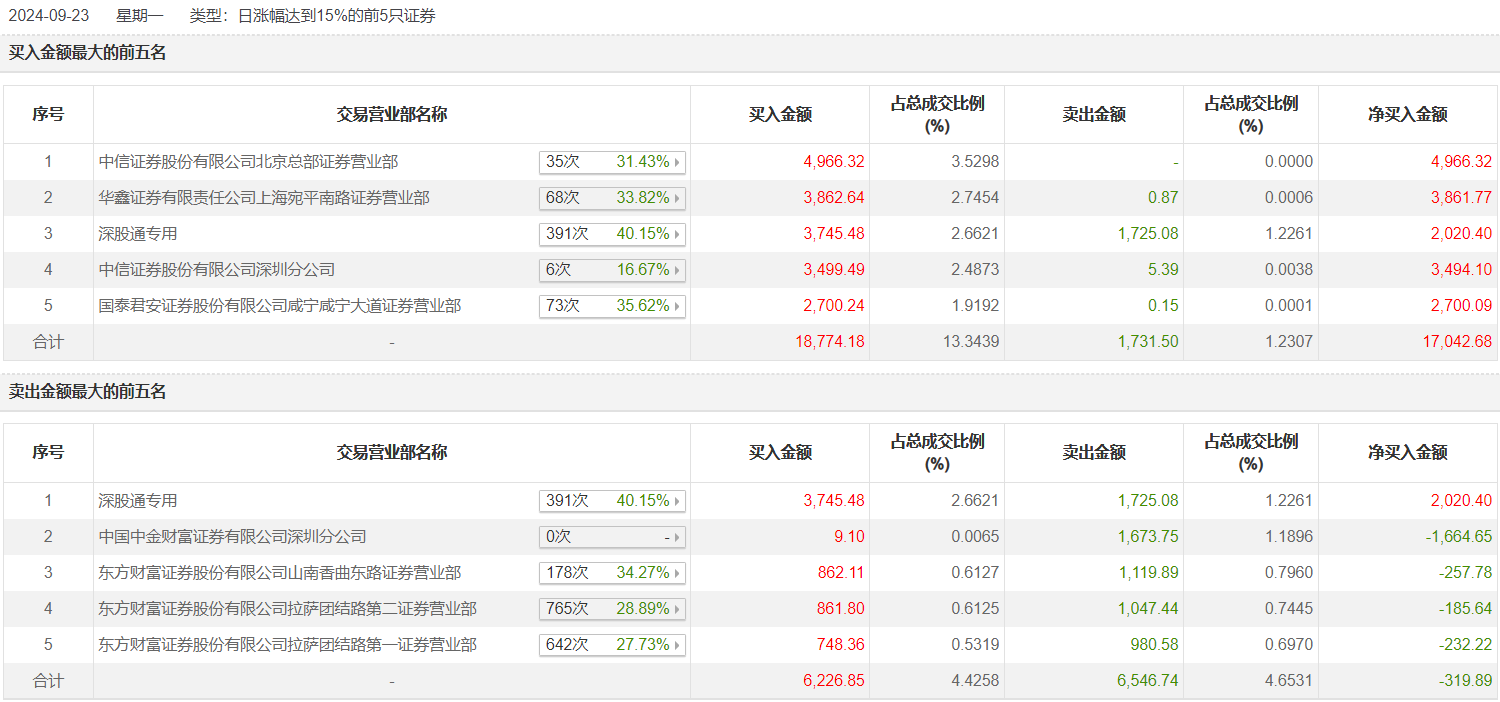Click the arrow icon beside 31.43%
Screen dimensions: 1500x702
[x=678, y=162]
